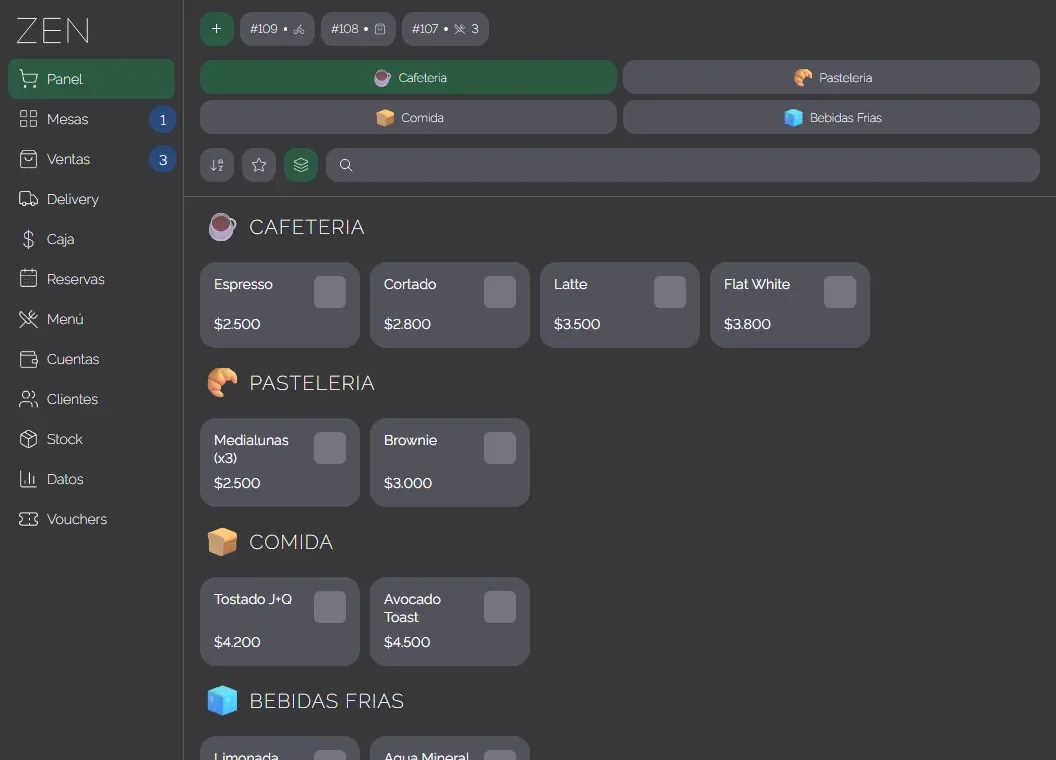The width and height of the screenshot is (1056, 760).
Task: Go to Mesas in sidebar
Action: tap(92, 119)
